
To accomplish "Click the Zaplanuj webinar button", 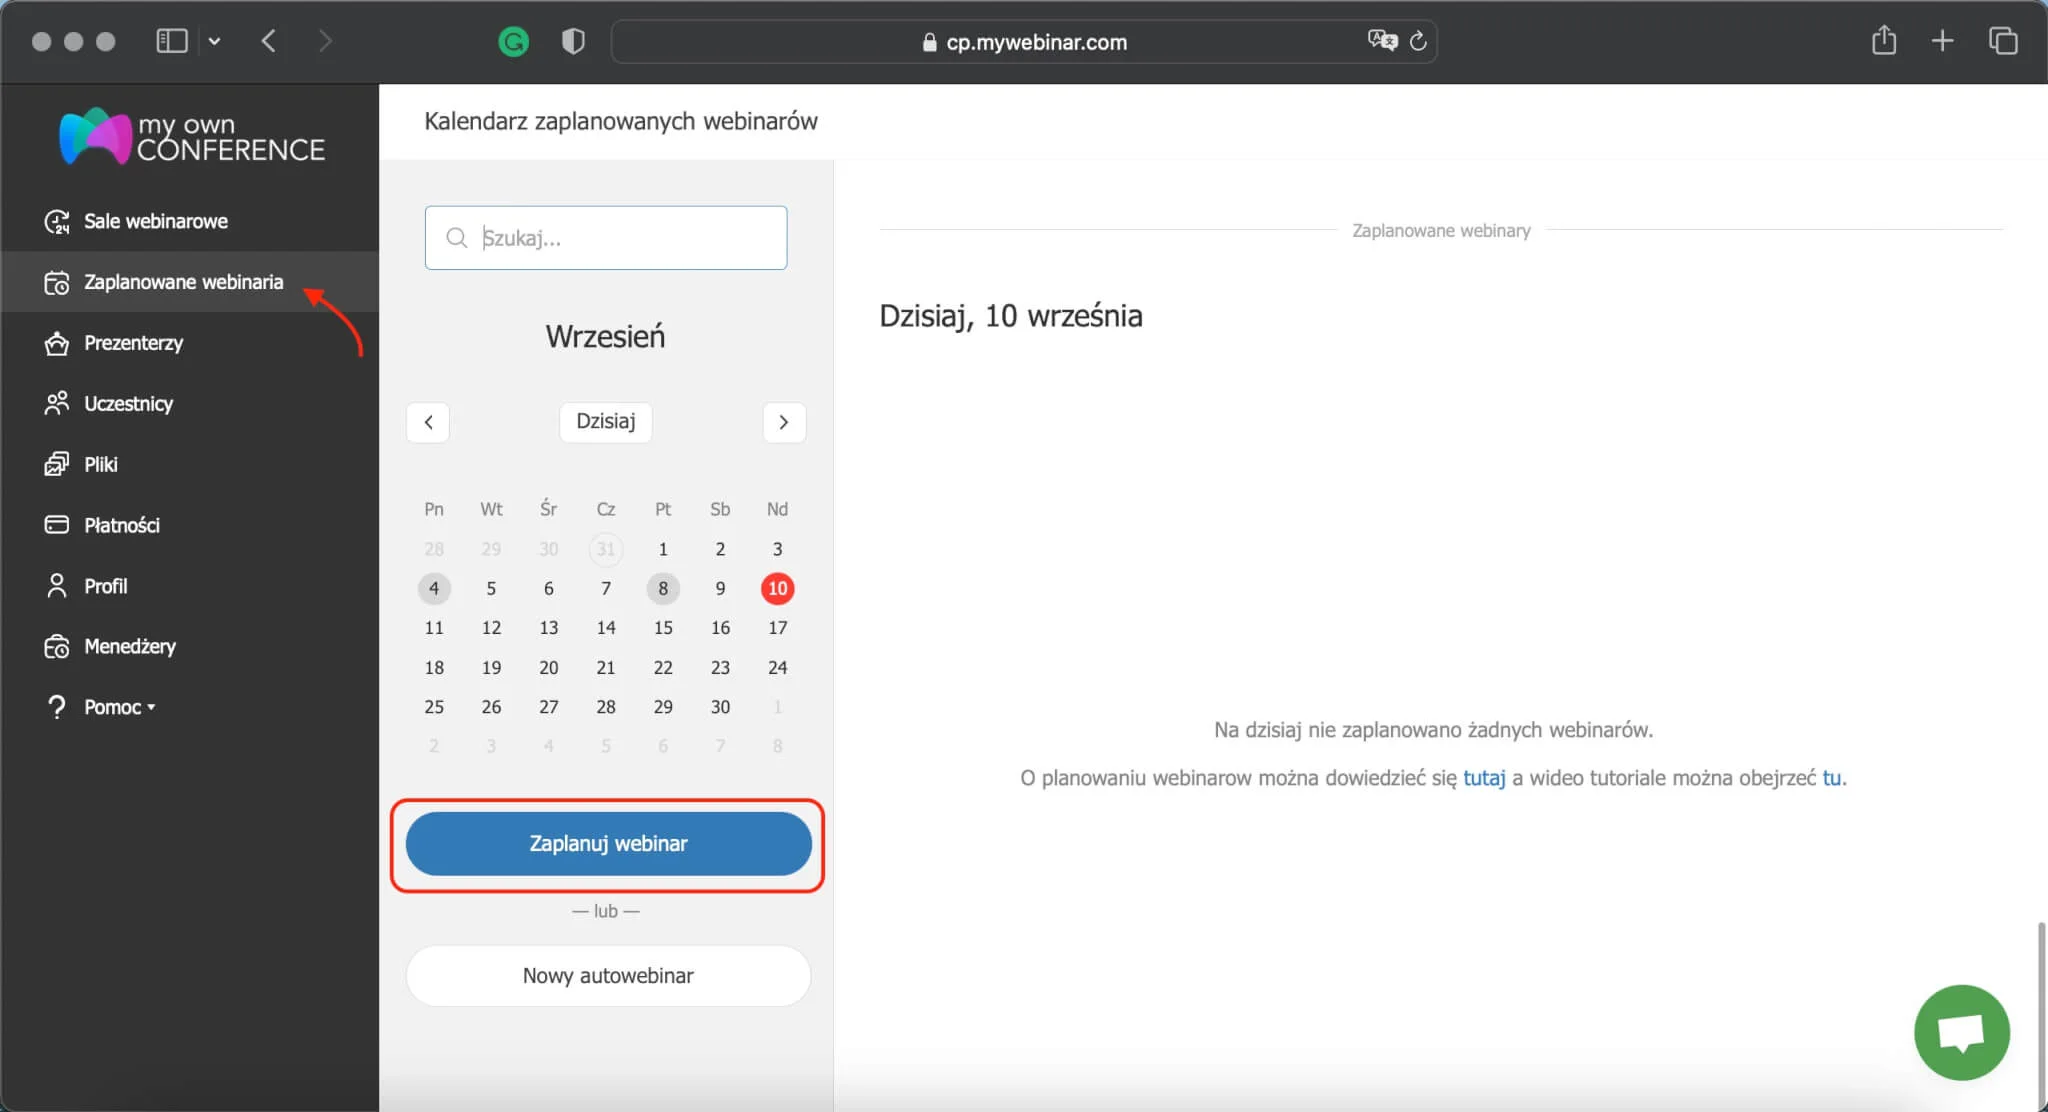I will (606, 843).
